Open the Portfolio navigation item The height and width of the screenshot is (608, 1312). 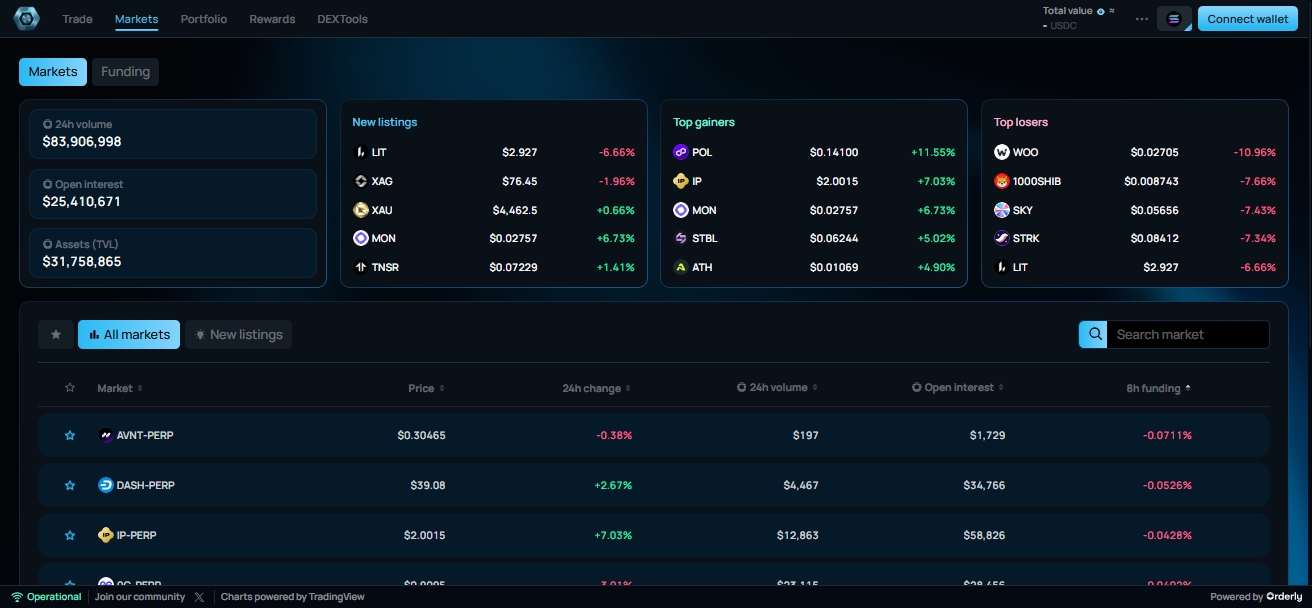(203, 18)
